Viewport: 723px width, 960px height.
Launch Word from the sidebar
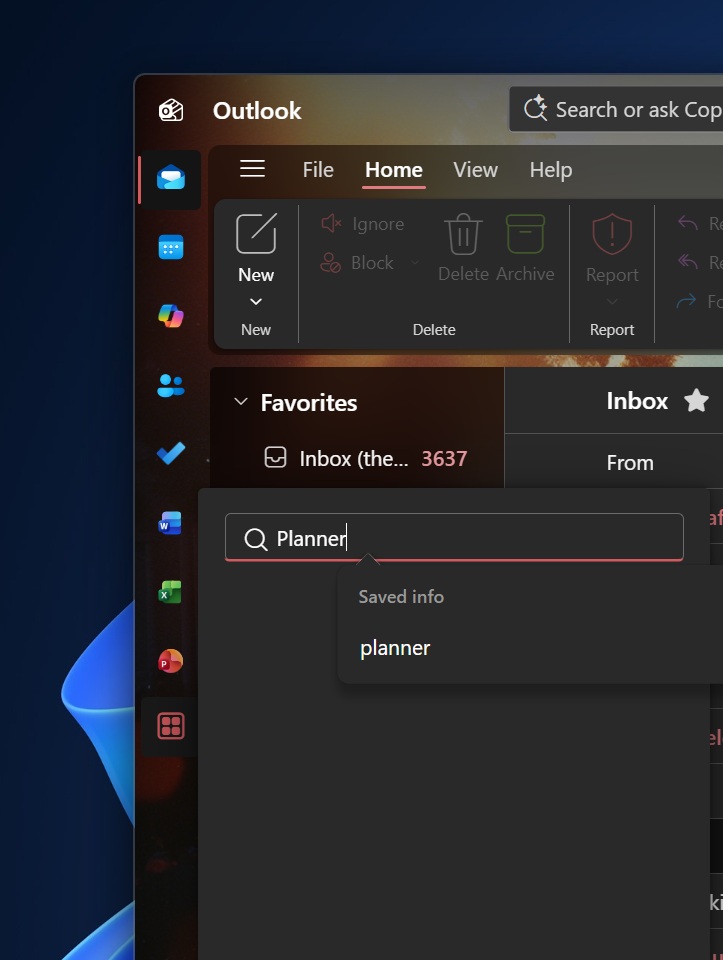170,523
